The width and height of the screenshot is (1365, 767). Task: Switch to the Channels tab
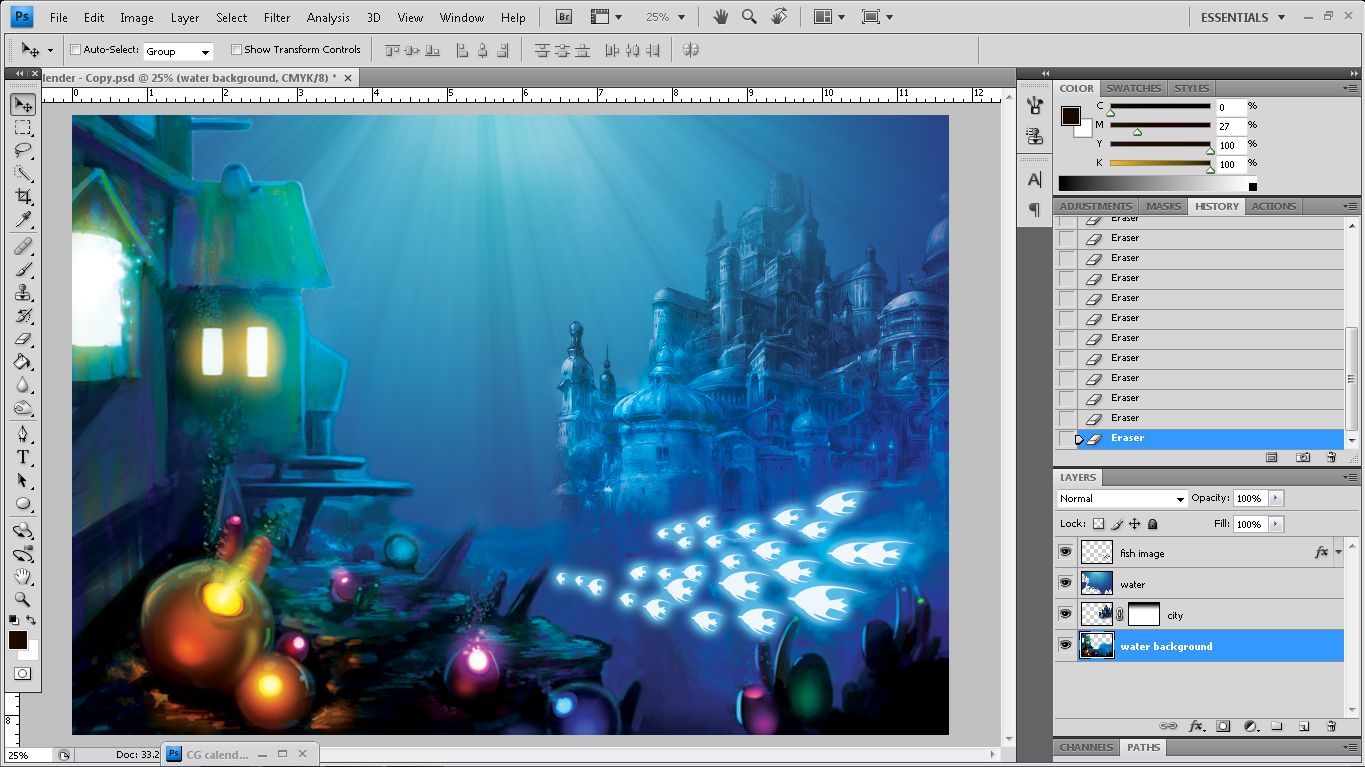point(1087,747)
